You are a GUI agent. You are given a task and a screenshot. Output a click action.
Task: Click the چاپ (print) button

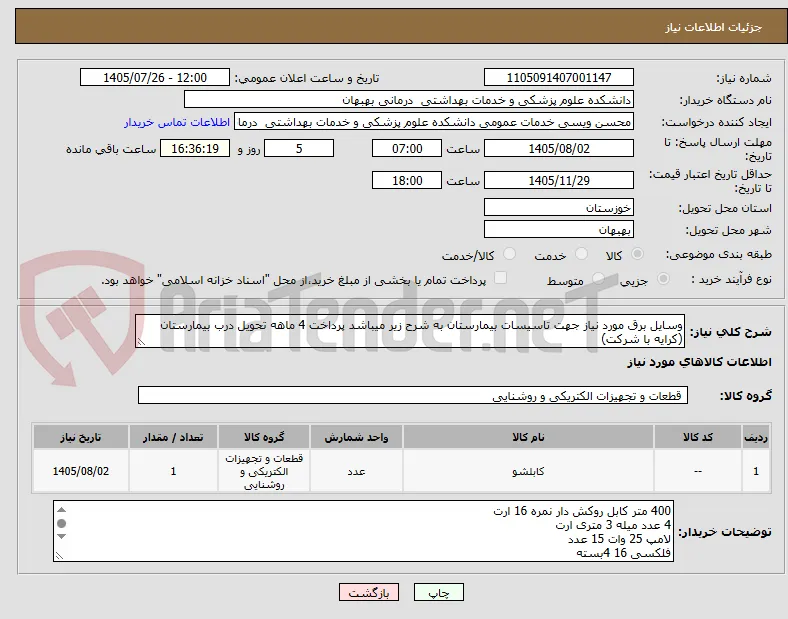[438, 592]
